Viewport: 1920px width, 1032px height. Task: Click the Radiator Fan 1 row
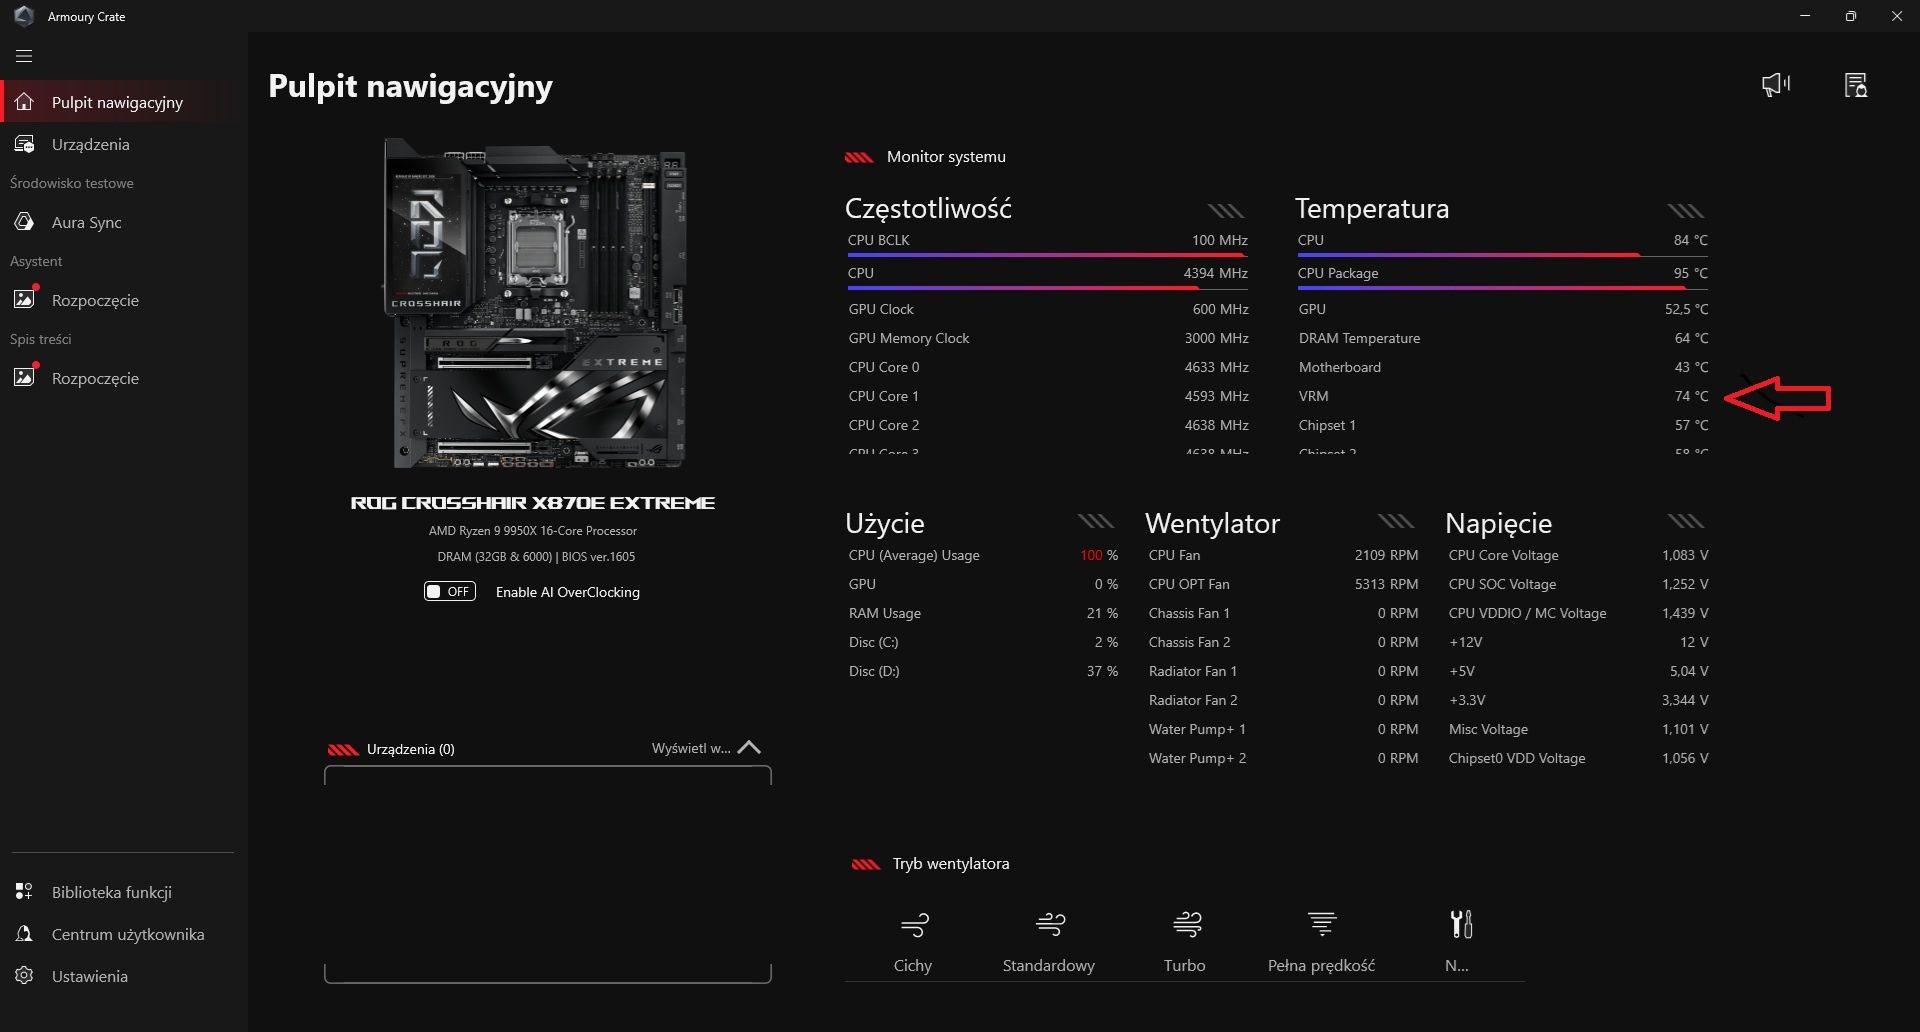tap(1283, 671)
